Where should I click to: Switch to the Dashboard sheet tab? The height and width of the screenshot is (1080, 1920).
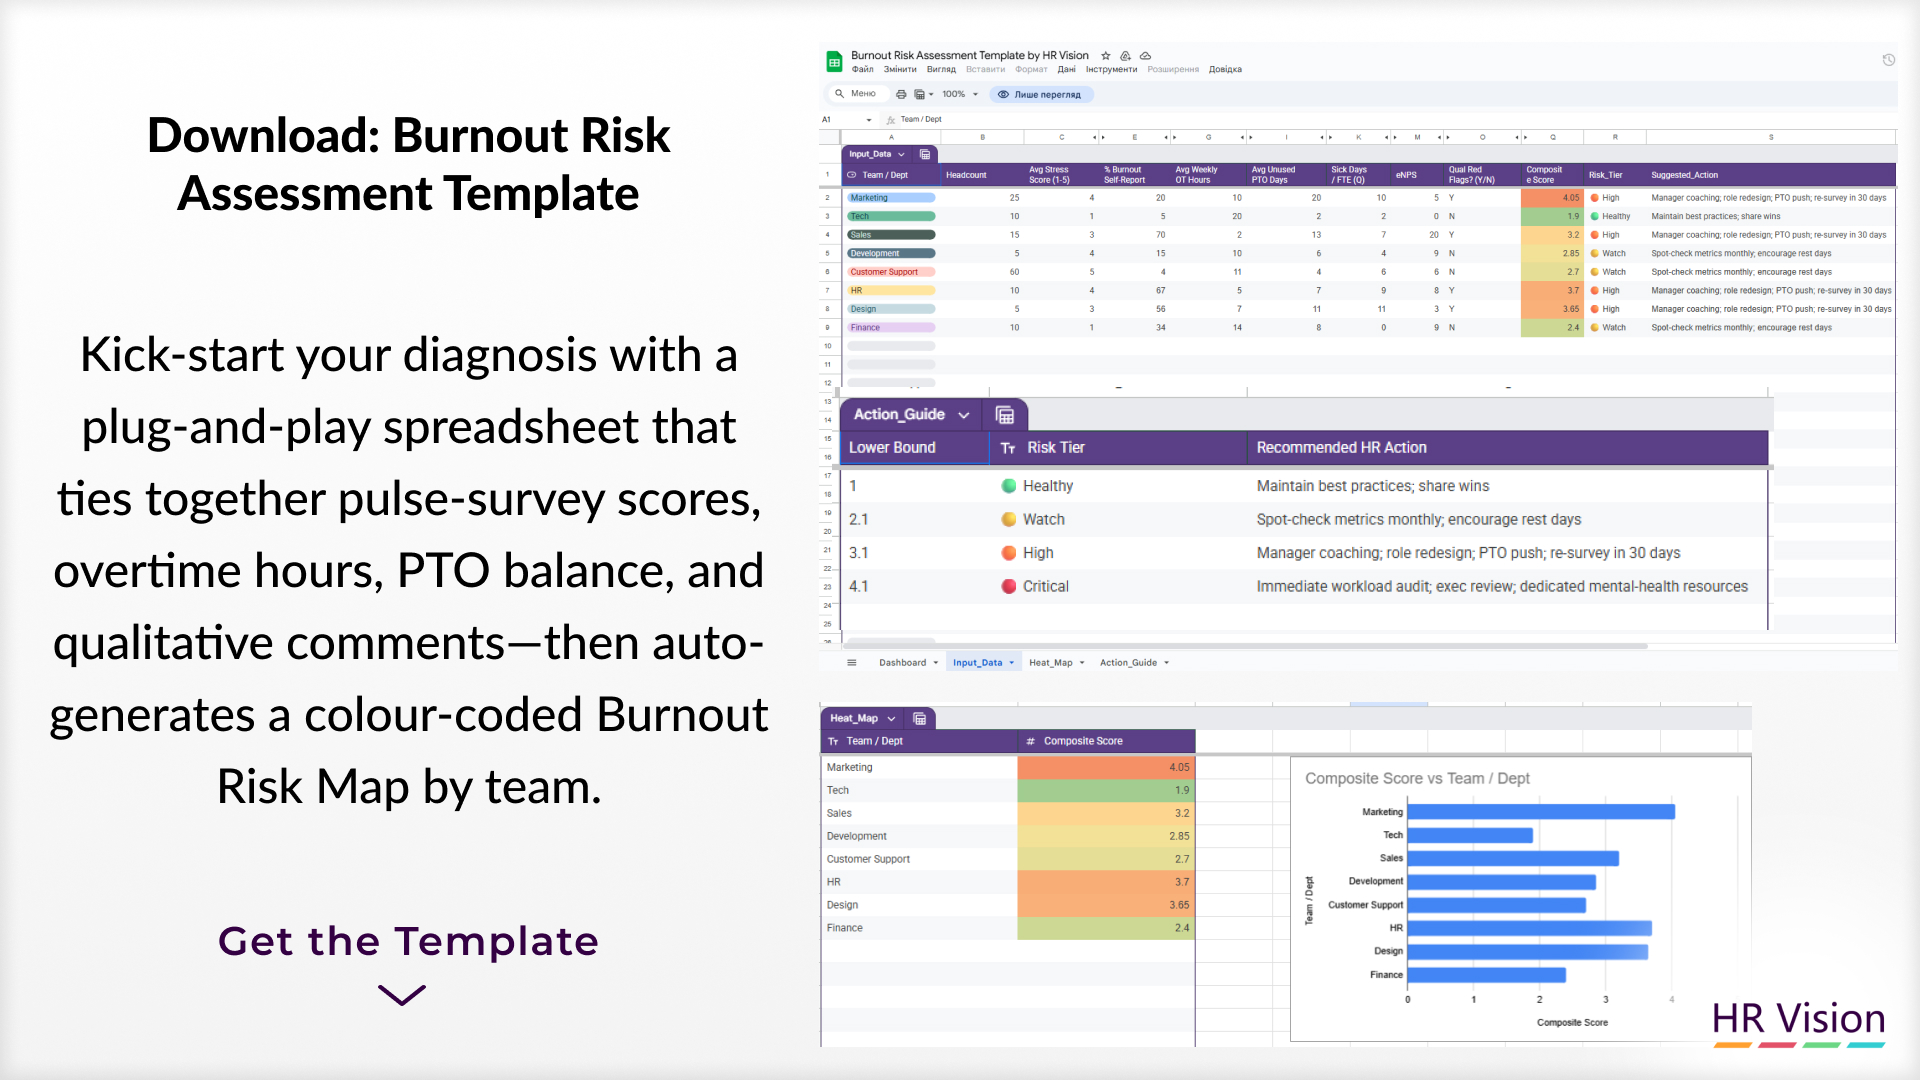[908, 662]
